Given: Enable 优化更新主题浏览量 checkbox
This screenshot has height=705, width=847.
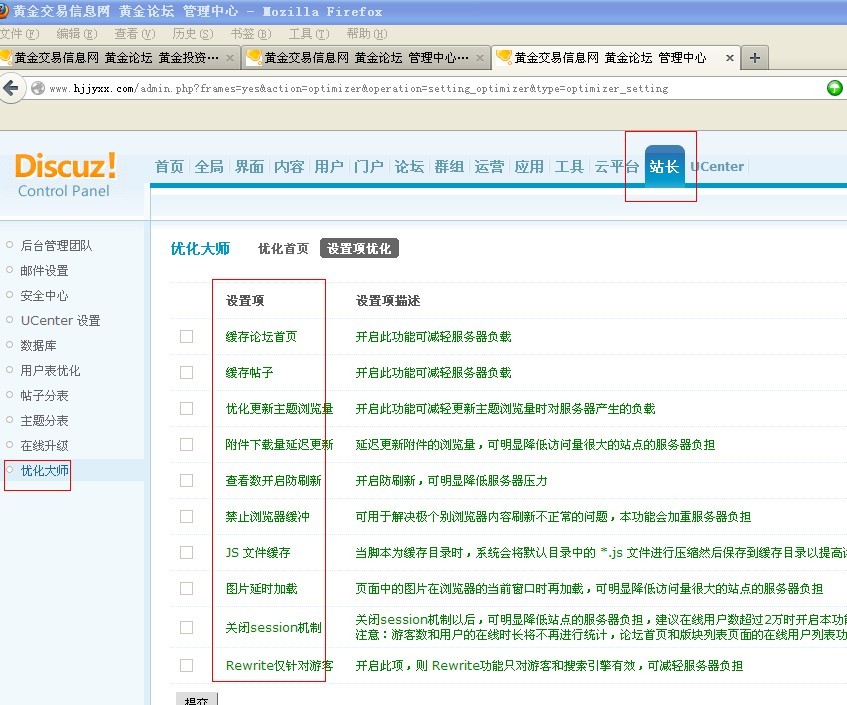Looking at the screenshot, I should (186, 408).
